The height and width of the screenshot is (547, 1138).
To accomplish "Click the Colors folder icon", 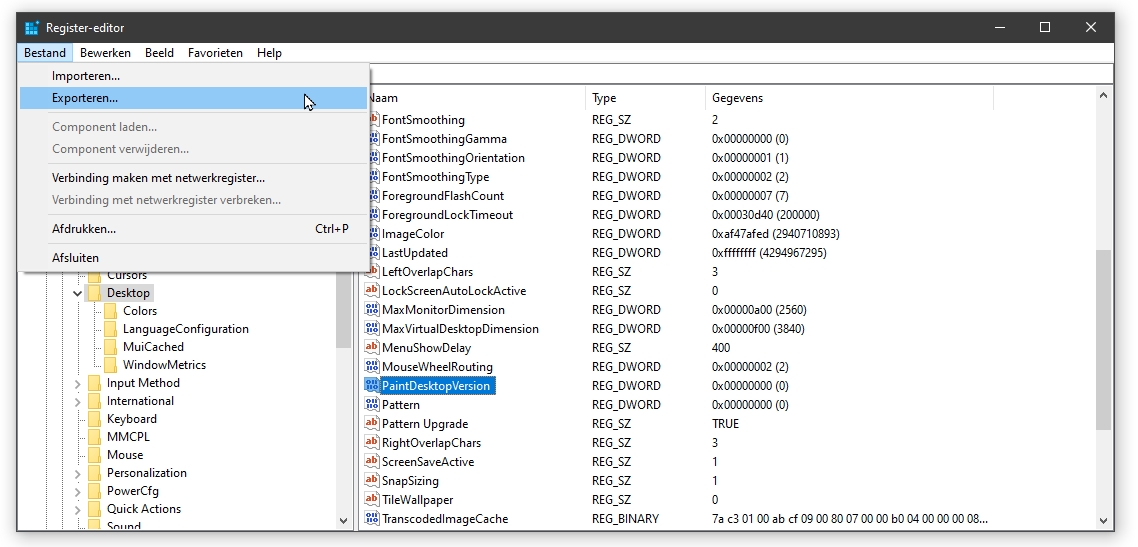I will coord(110,310).
